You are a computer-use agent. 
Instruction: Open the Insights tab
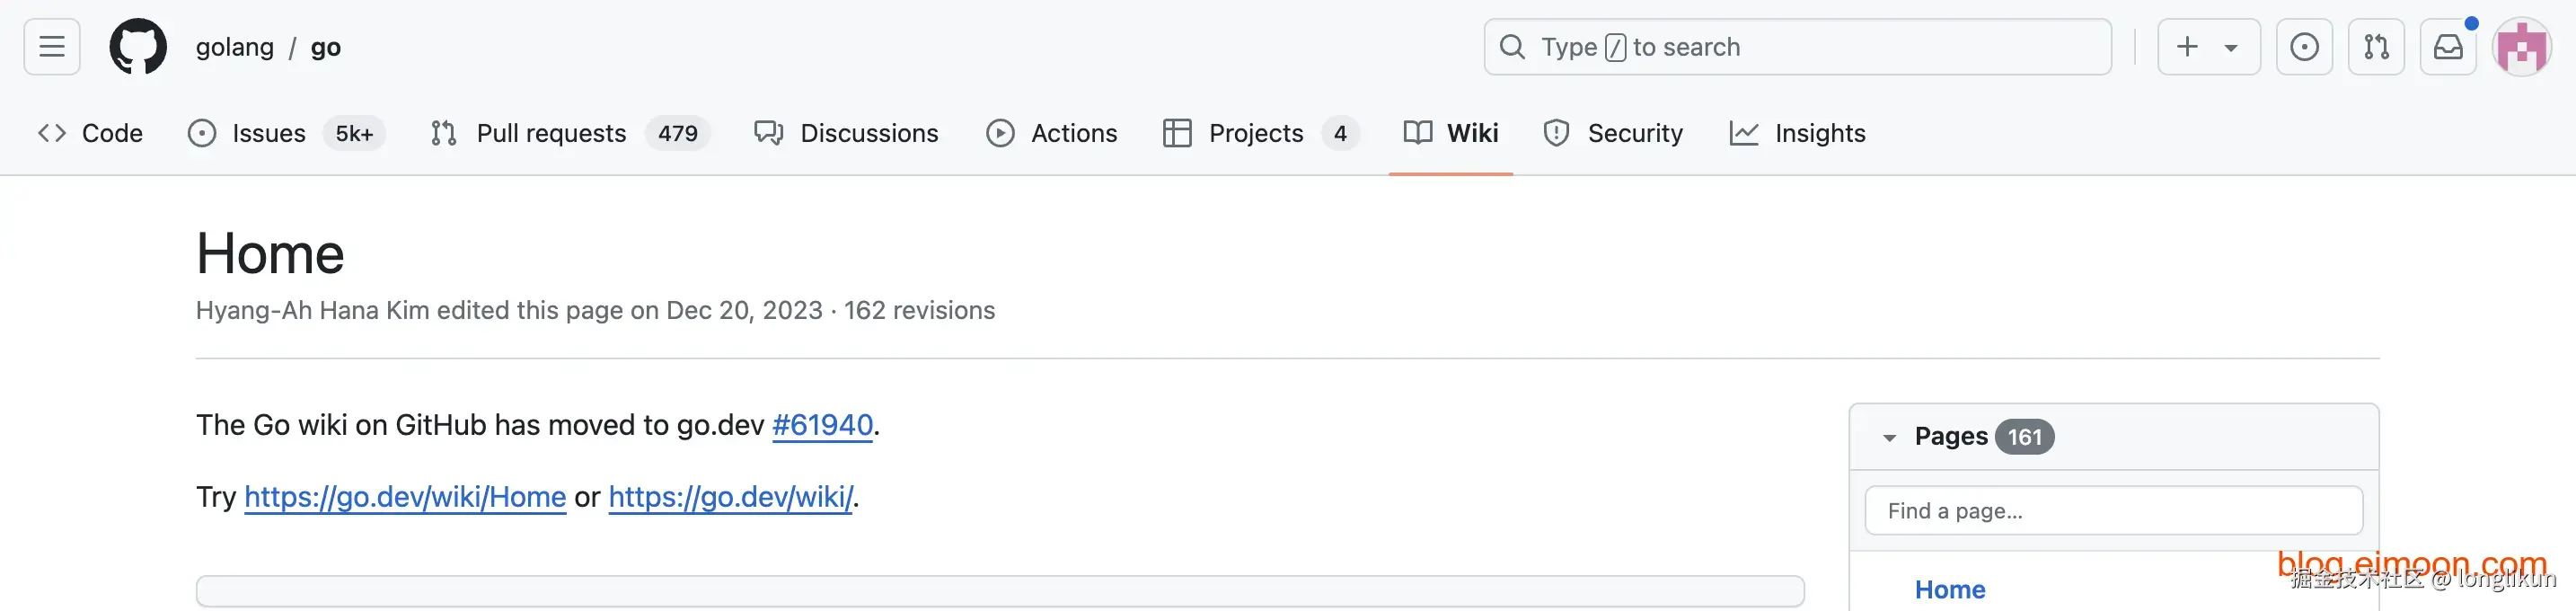point(1797,133)
